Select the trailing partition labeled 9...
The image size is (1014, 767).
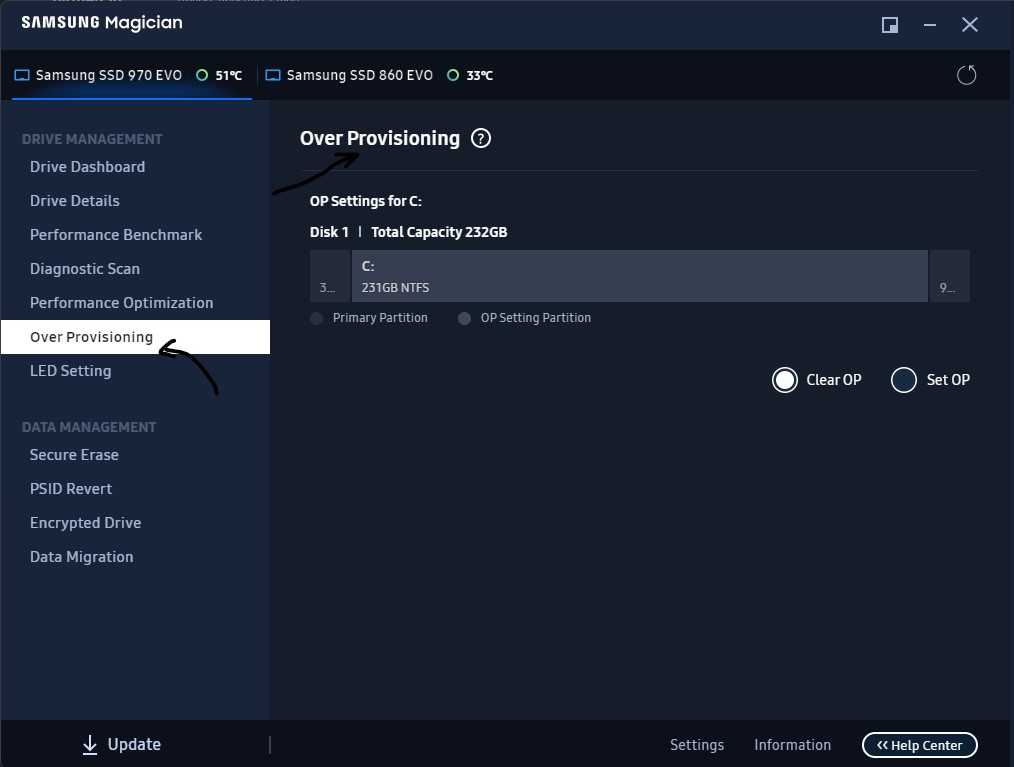point(949,276)
